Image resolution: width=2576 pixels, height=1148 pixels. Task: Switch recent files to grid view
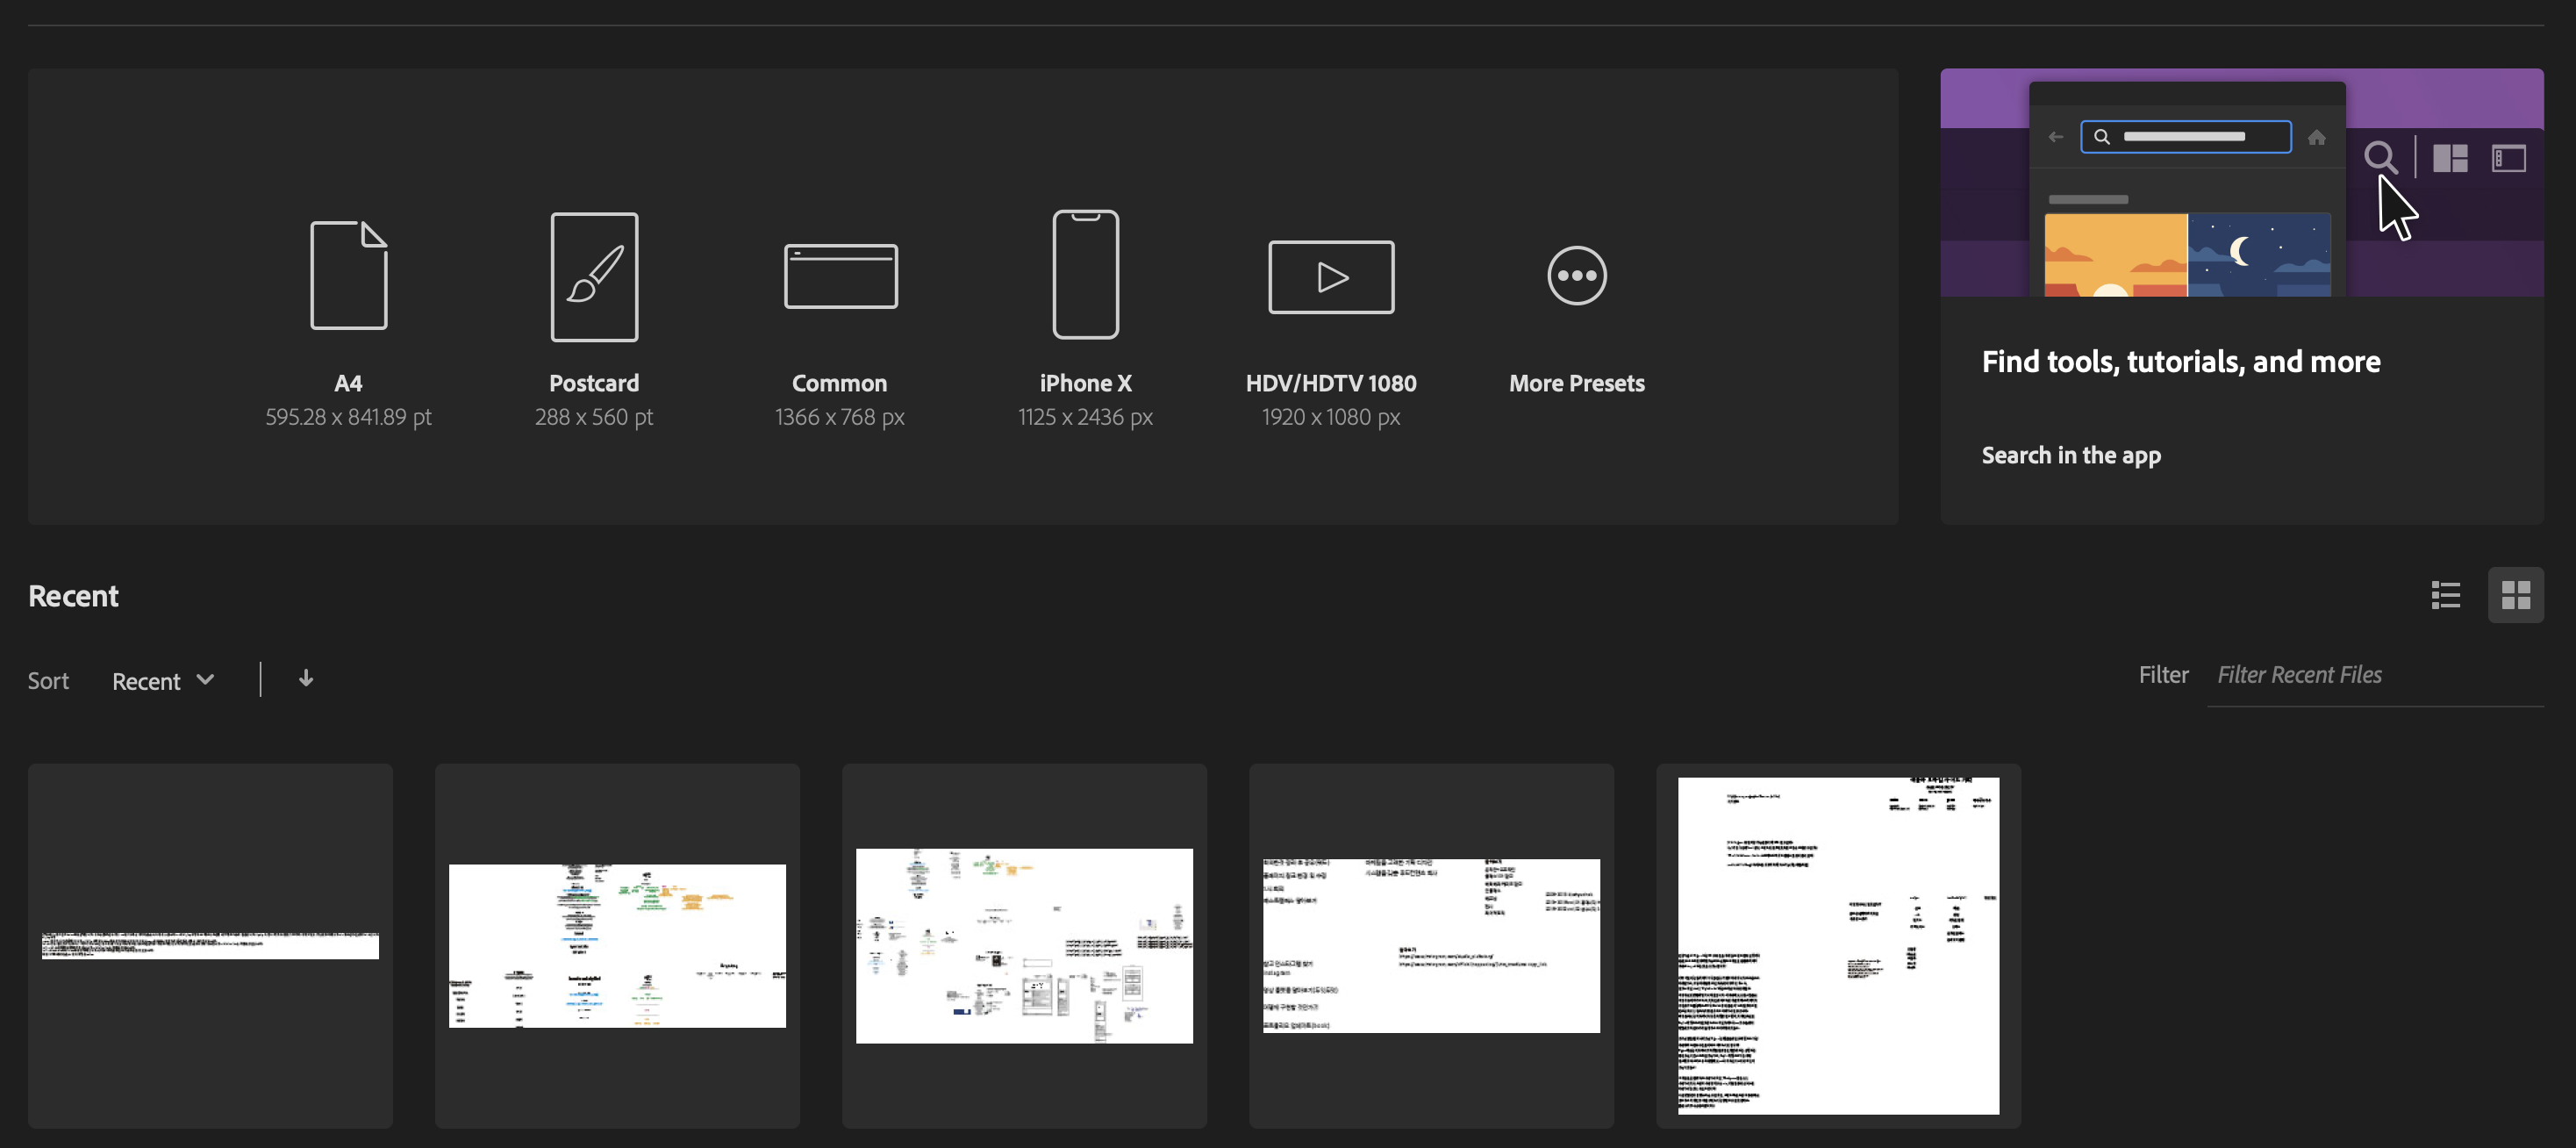[2515, 595]
